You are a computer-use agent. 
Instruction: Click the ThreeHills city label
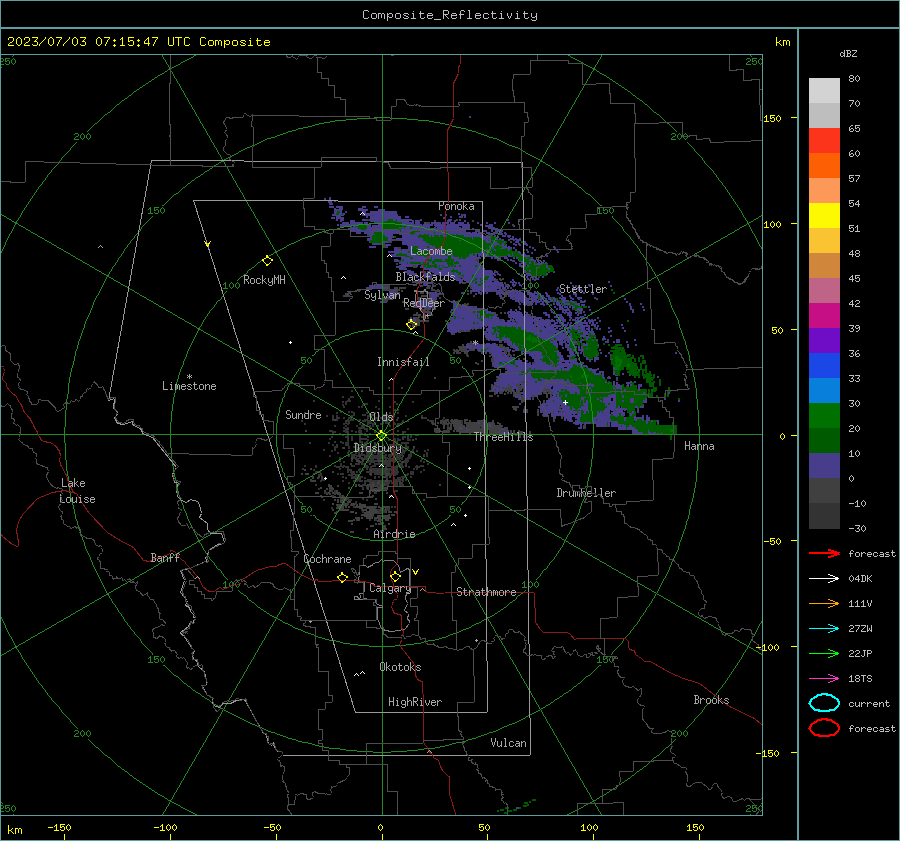503,437
